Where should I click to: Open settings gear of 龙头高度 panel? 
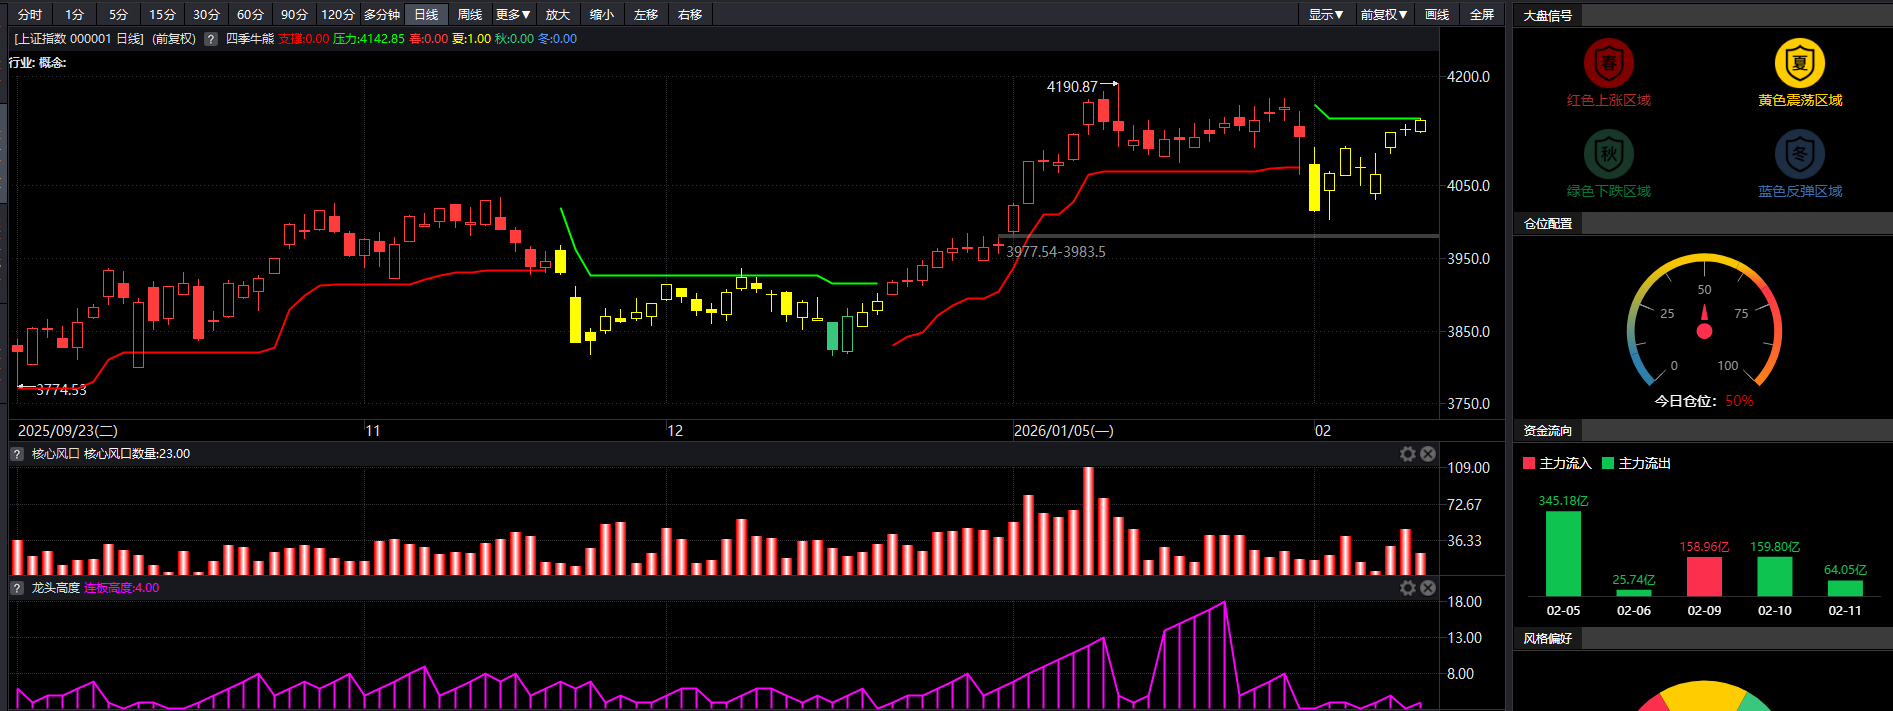pyautogui.click(x=1408, y=588)
